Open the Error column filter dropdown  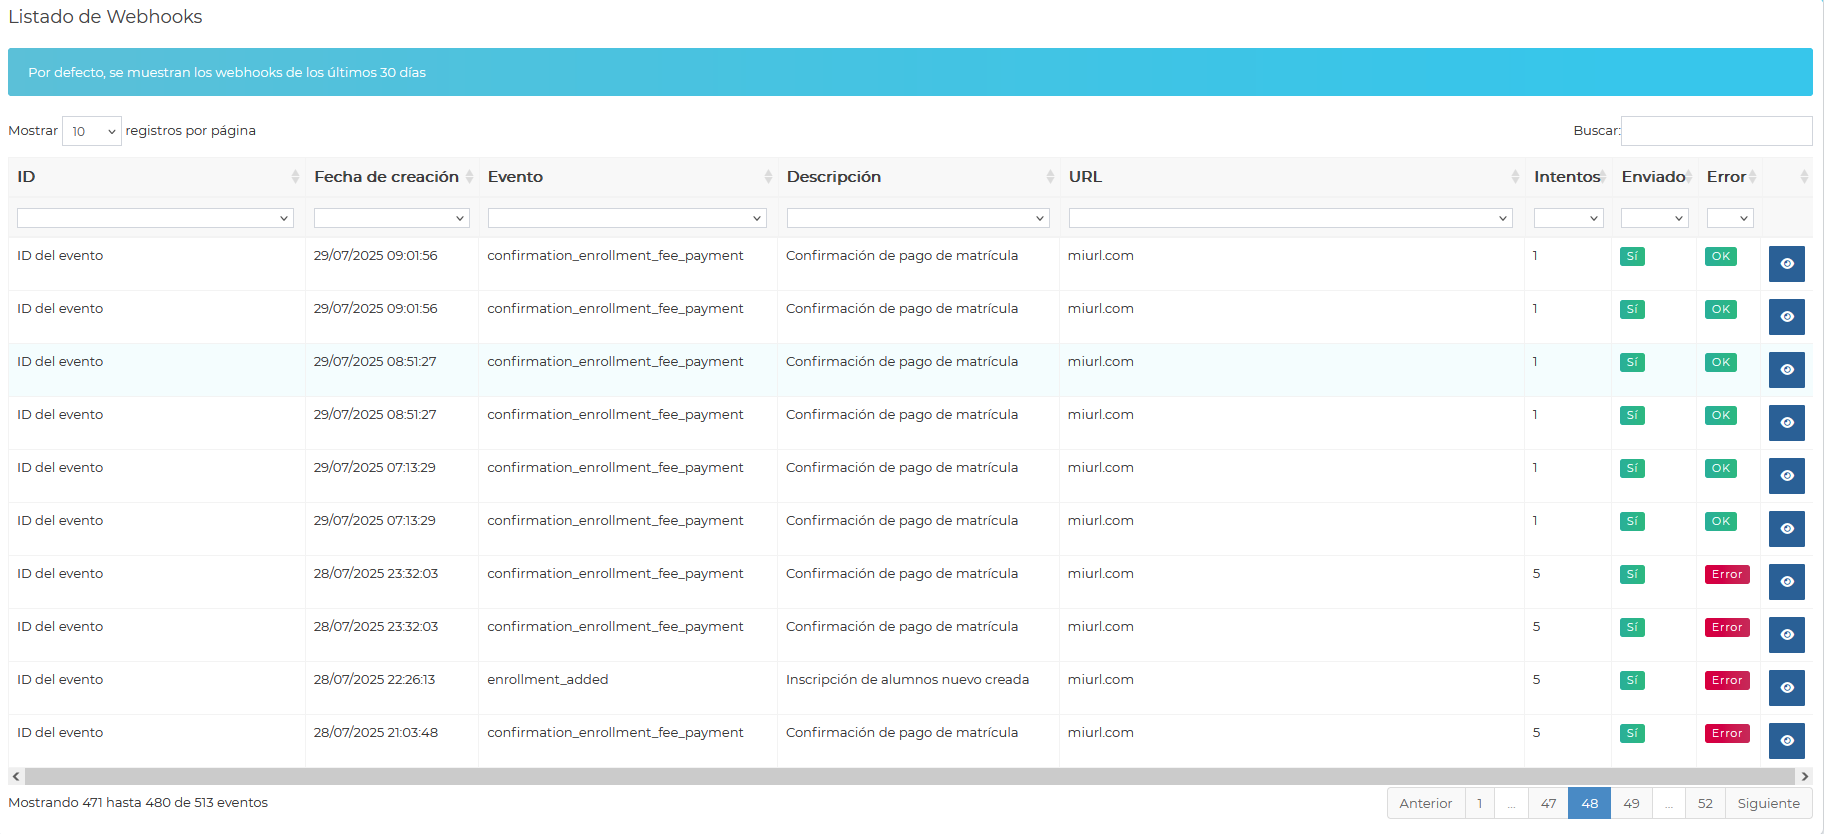1730,218
